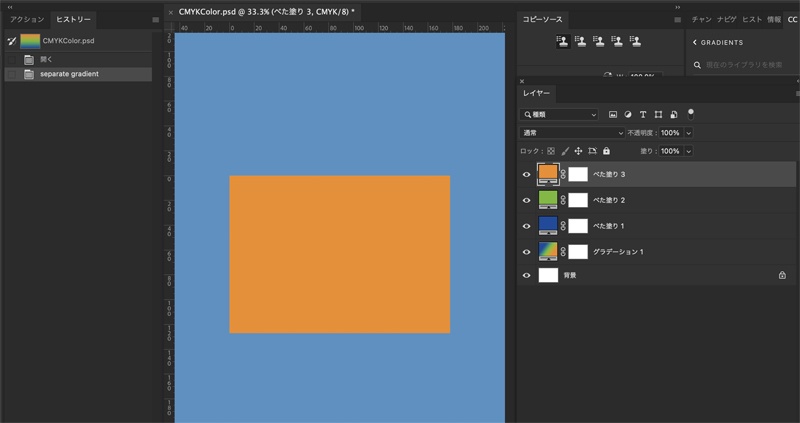Switch to the ヒスト histogram tab
Viewport: 800px width, 423px height.
tap(752, 19)
